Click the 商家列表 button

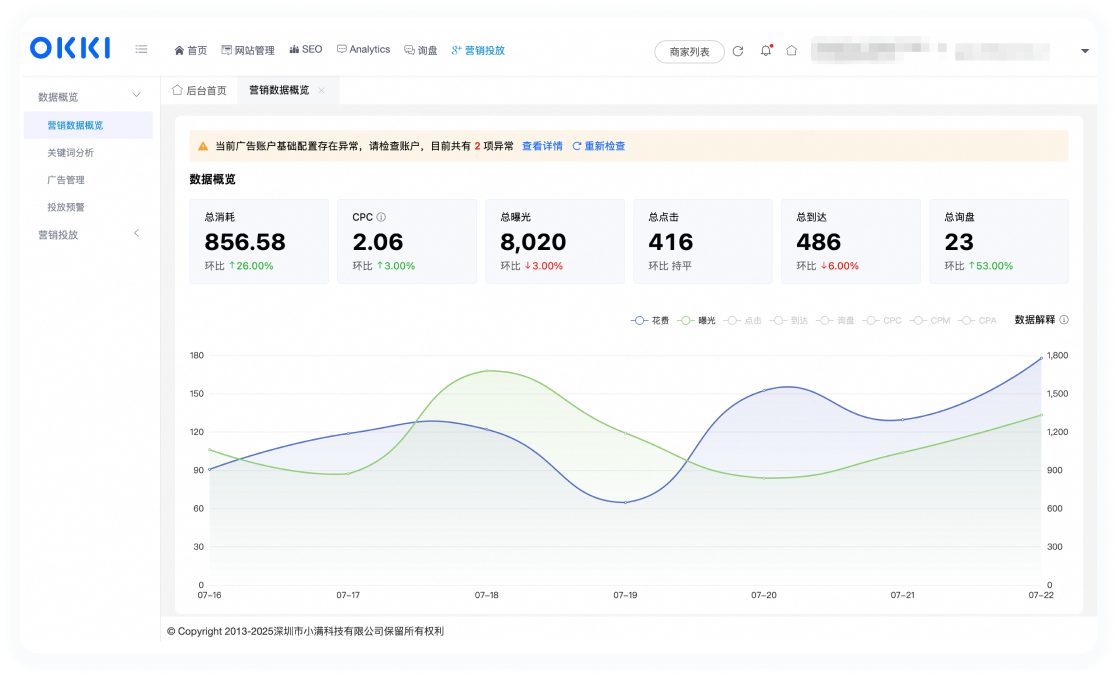click(689, 51)
